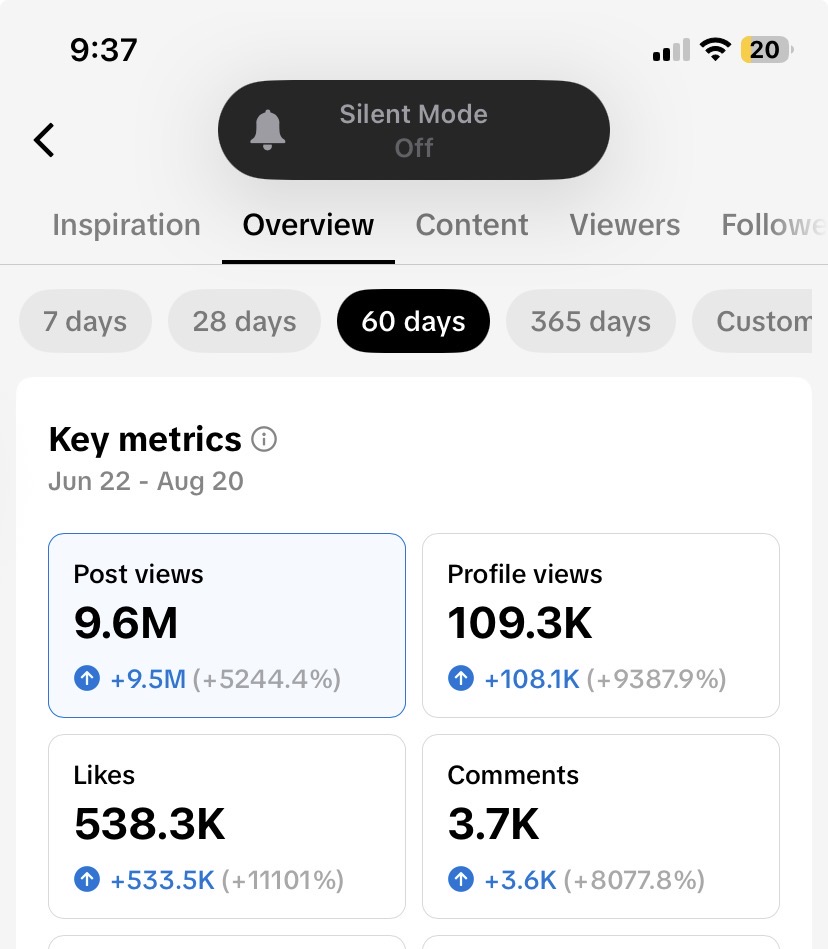Tap the Profile views up-arrow icon
Screen dimensions: 828x949
pos(461,678)
